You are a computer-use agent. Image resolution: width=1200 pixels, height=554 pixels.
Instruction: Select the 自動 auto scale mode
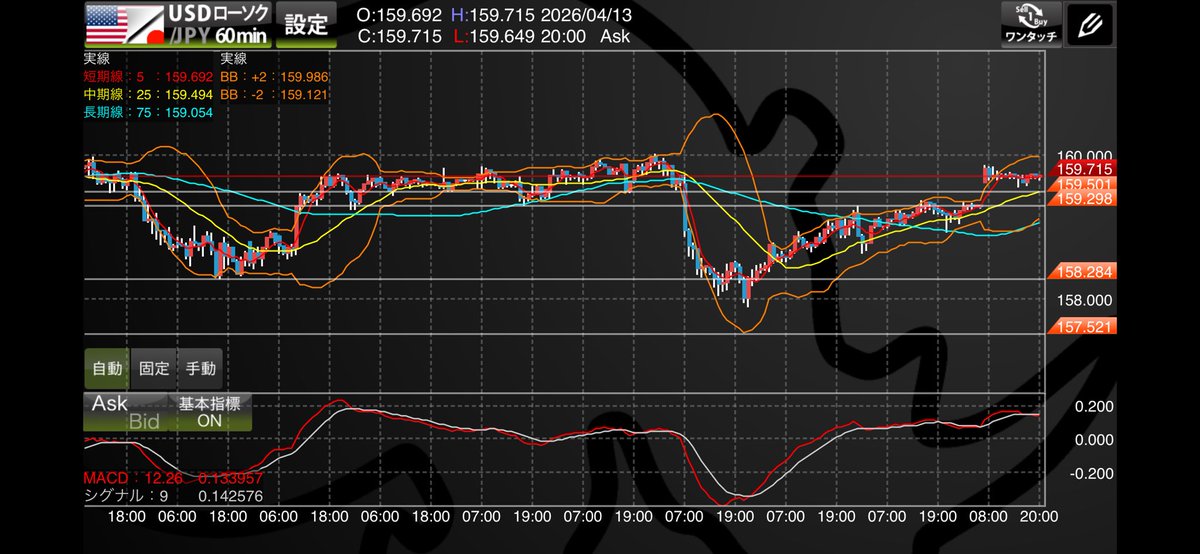[x=107, y=369]
